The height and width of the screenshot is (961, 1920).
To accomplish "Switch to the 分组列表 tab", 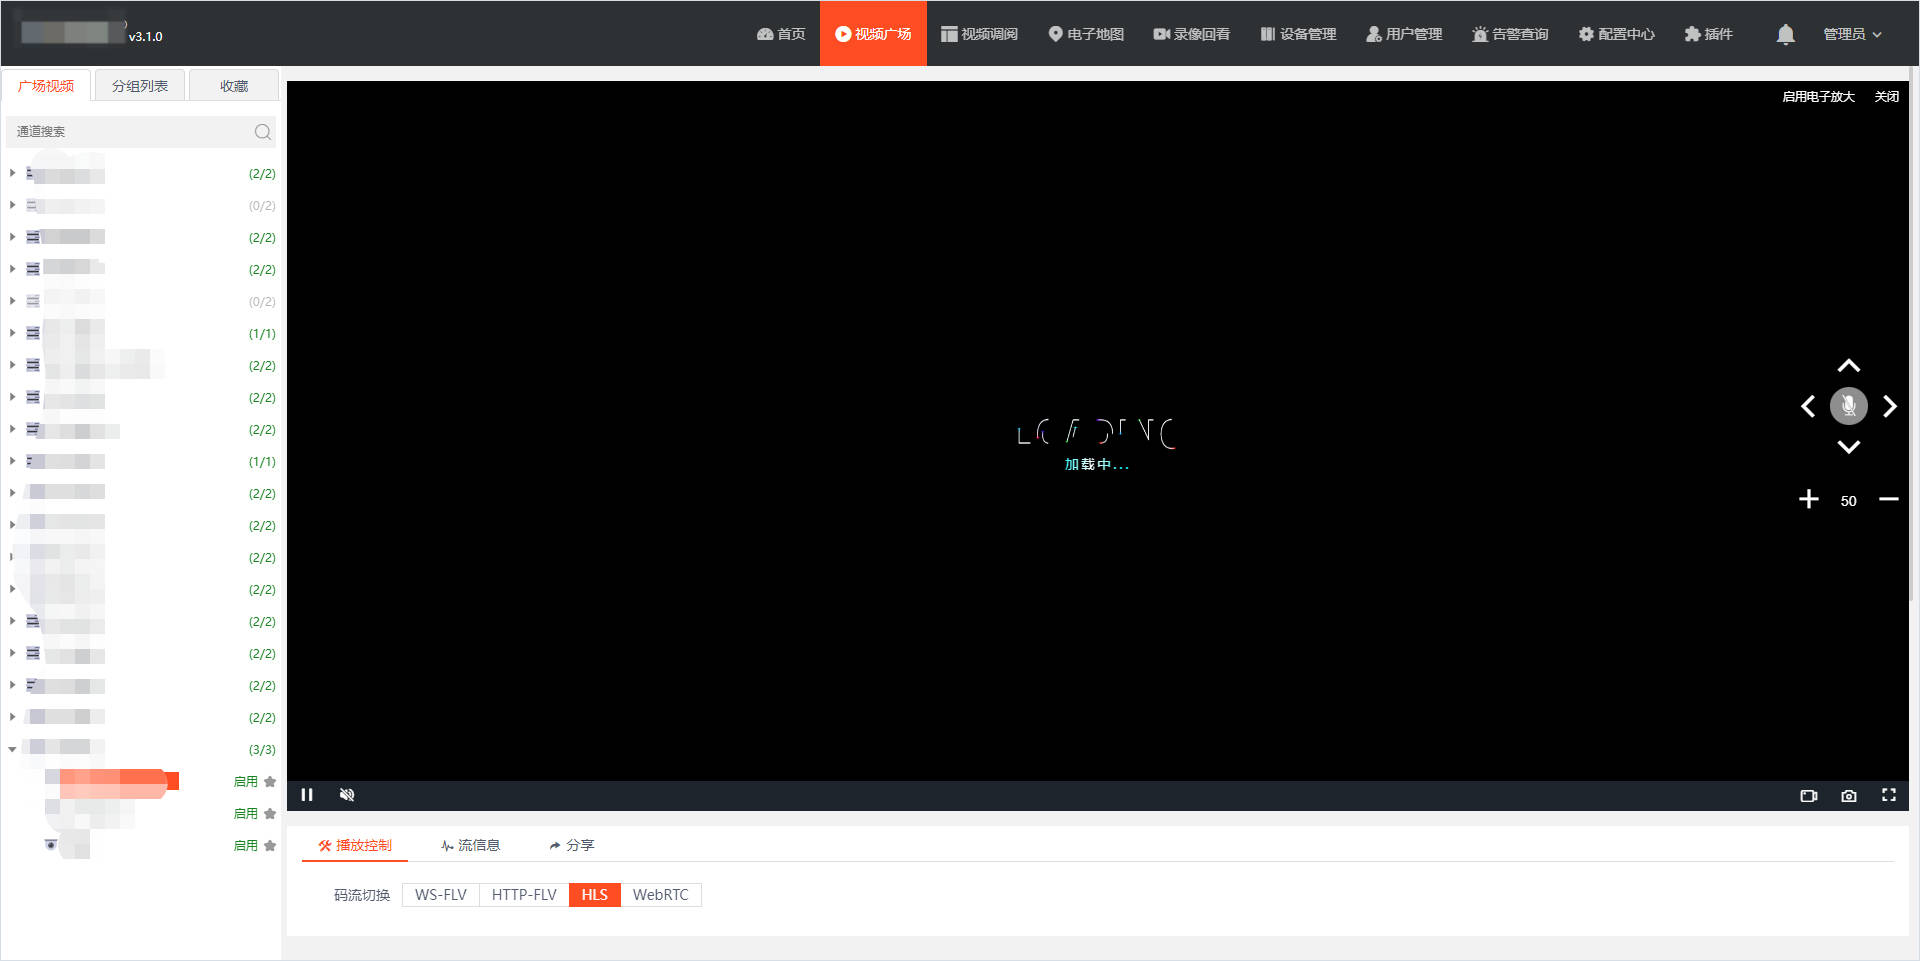I will pos(140,86).
